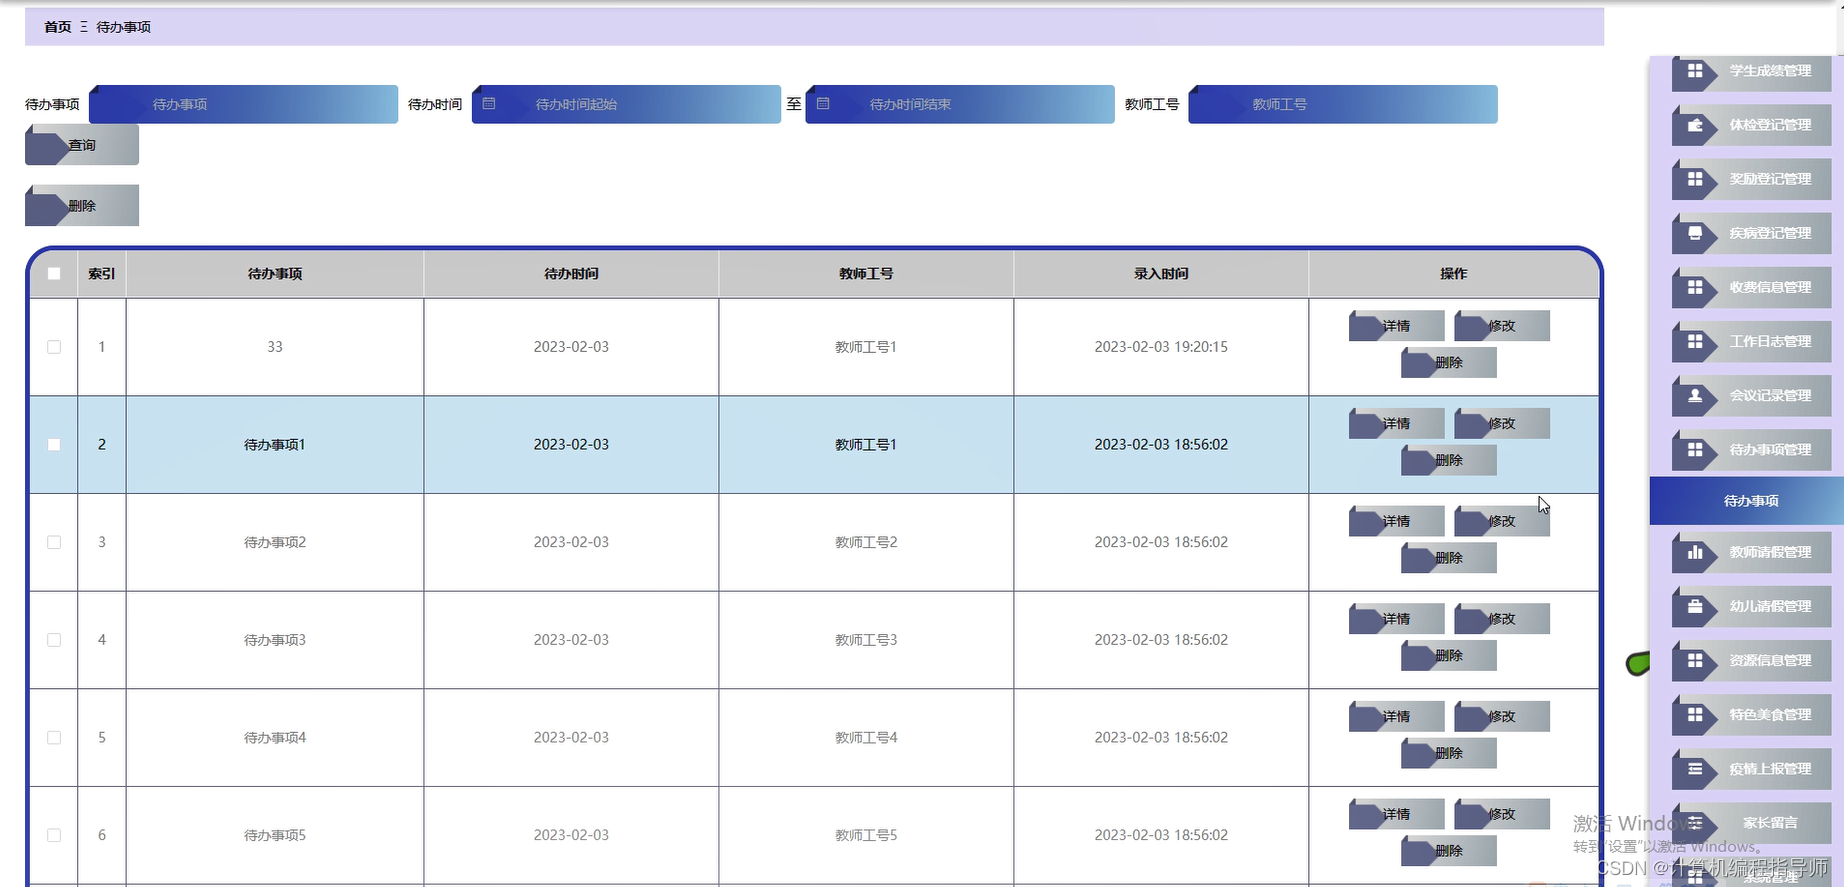The height and width of the screenshot is (887, 1844).
Task: Check the checkbox for 待办事项1 row
Action: tap(54, 444)
